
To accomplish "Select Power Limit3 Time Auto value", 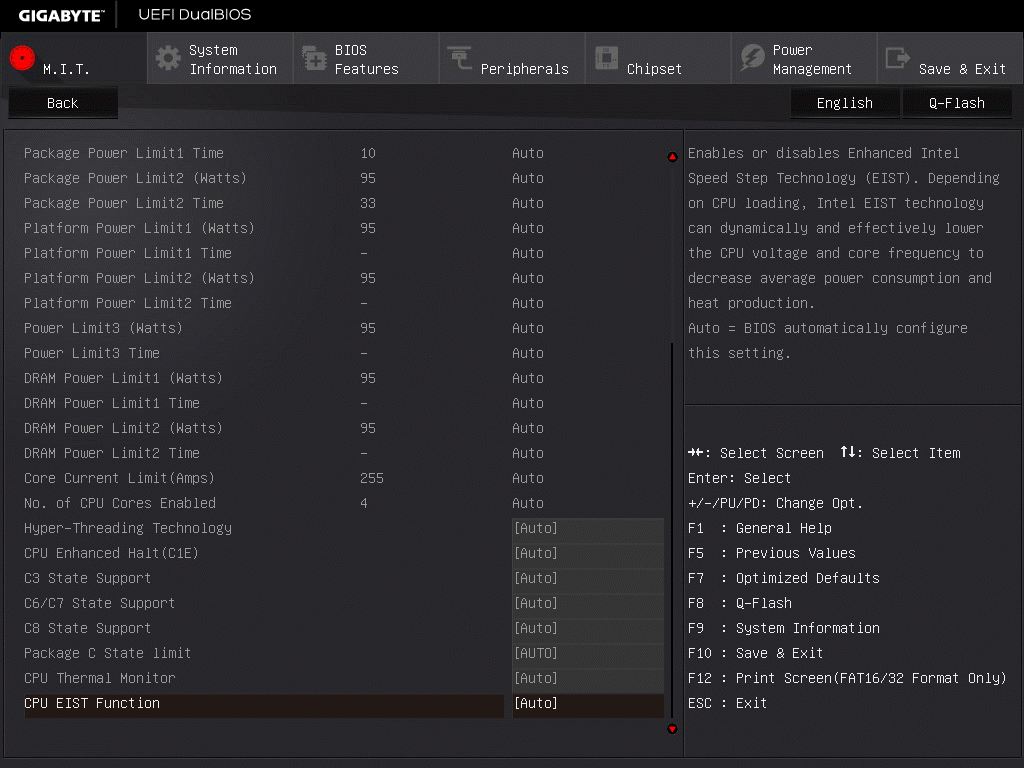I will pyautogui.click(x=528, y=353).
